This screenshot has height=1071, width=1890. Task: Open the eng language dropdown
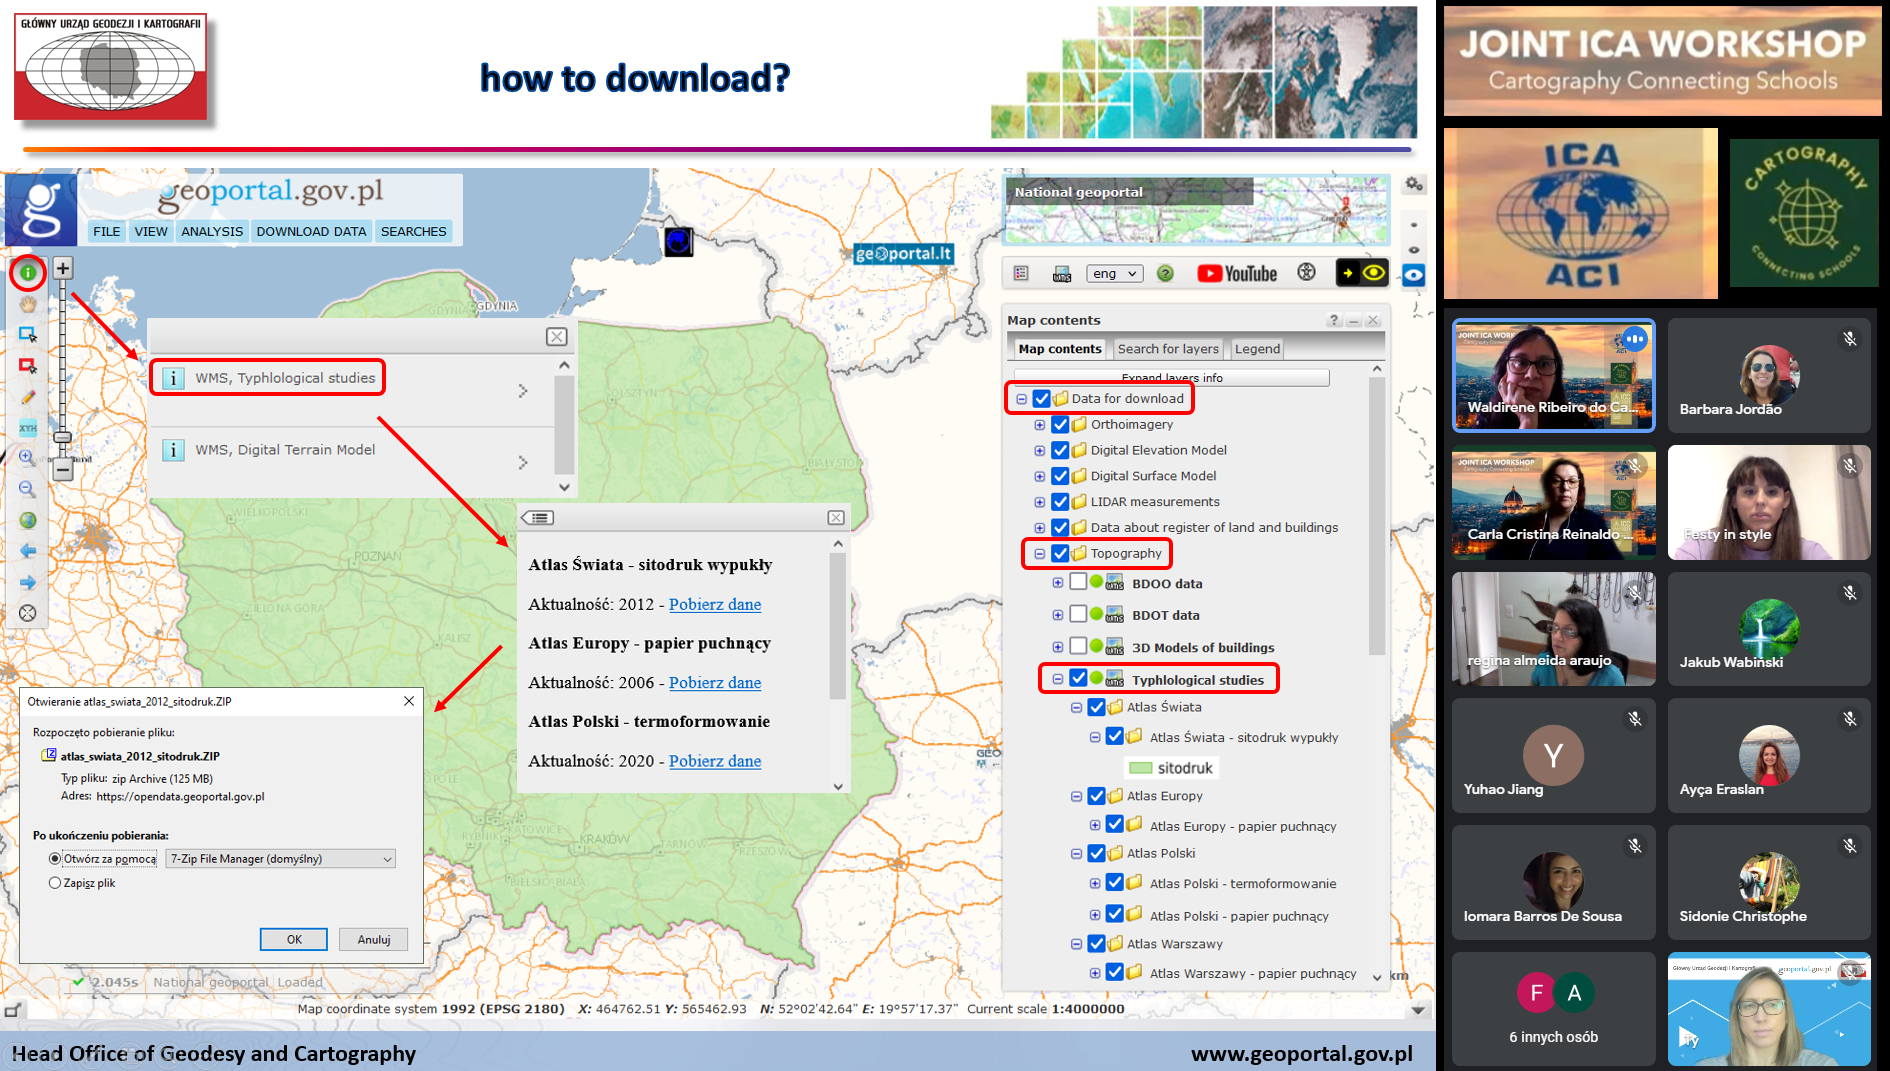point(1114,274)
